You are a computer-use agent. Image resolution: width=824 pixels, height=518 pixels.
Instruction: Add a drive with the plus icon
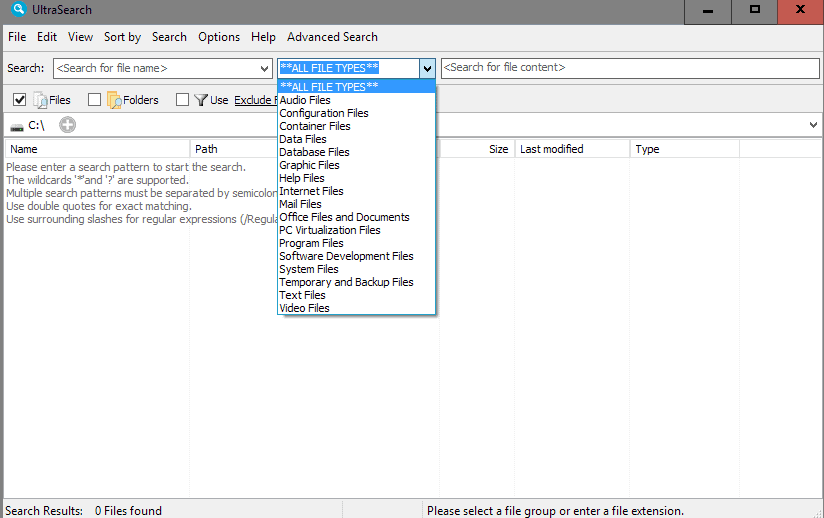click(67, 125)
